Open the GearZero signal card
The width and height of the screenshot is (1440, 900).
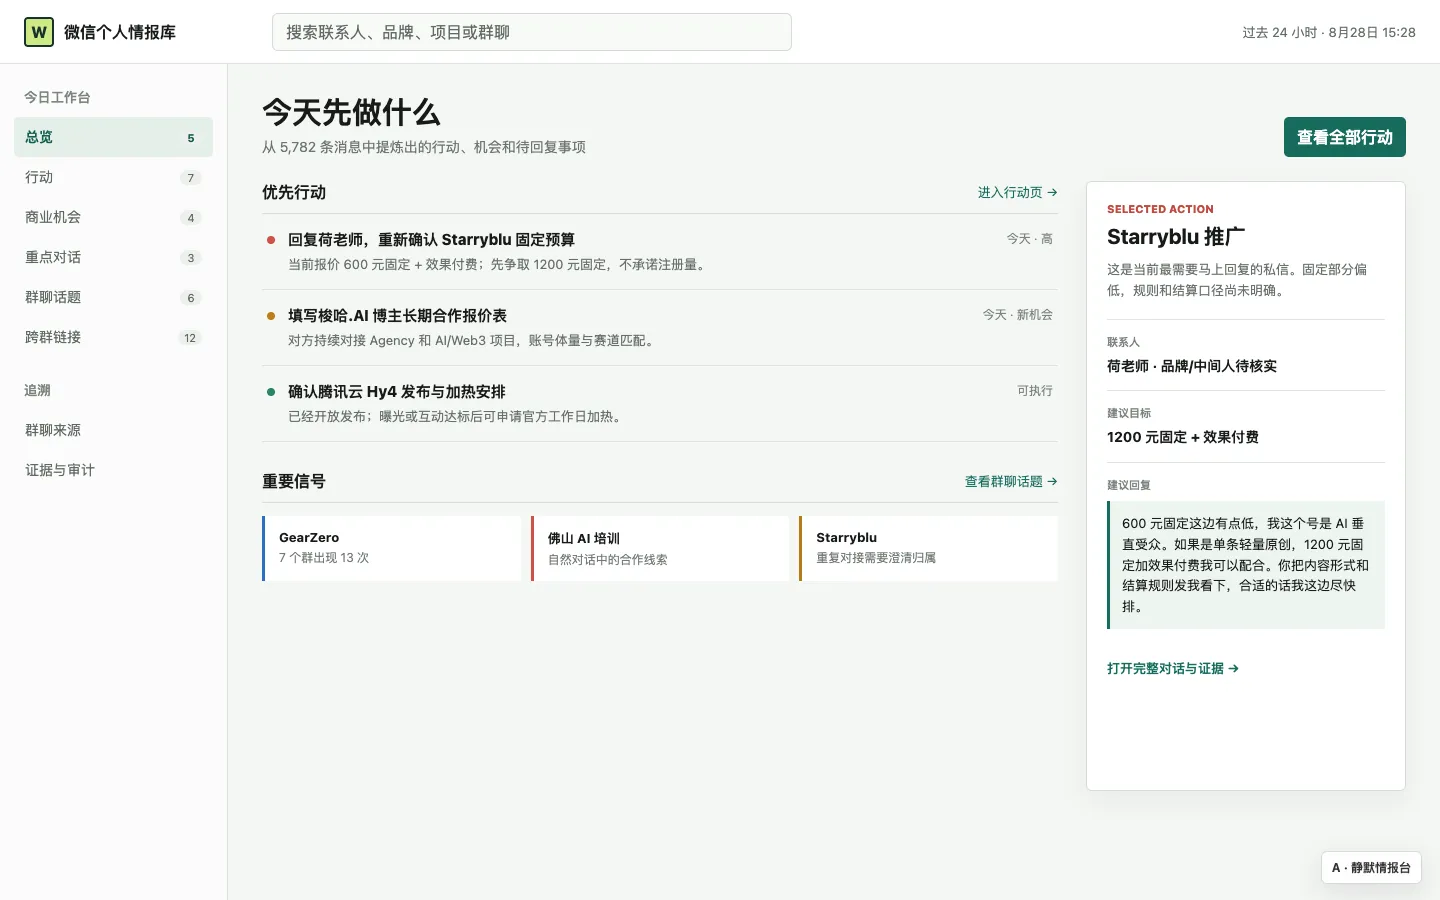(x=391, y=548)
